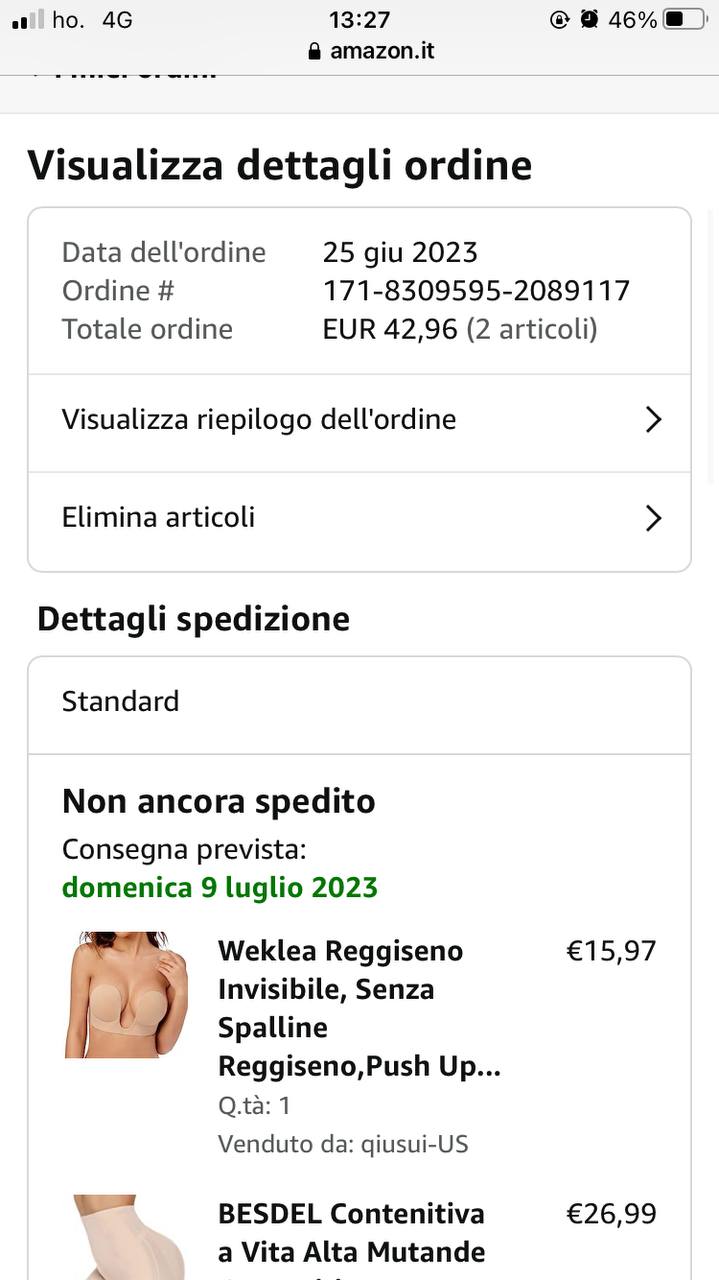Tap the €15,97 price of Weklea item
Viewport: 719px width, 1280px height.
(x=611, y=950)
